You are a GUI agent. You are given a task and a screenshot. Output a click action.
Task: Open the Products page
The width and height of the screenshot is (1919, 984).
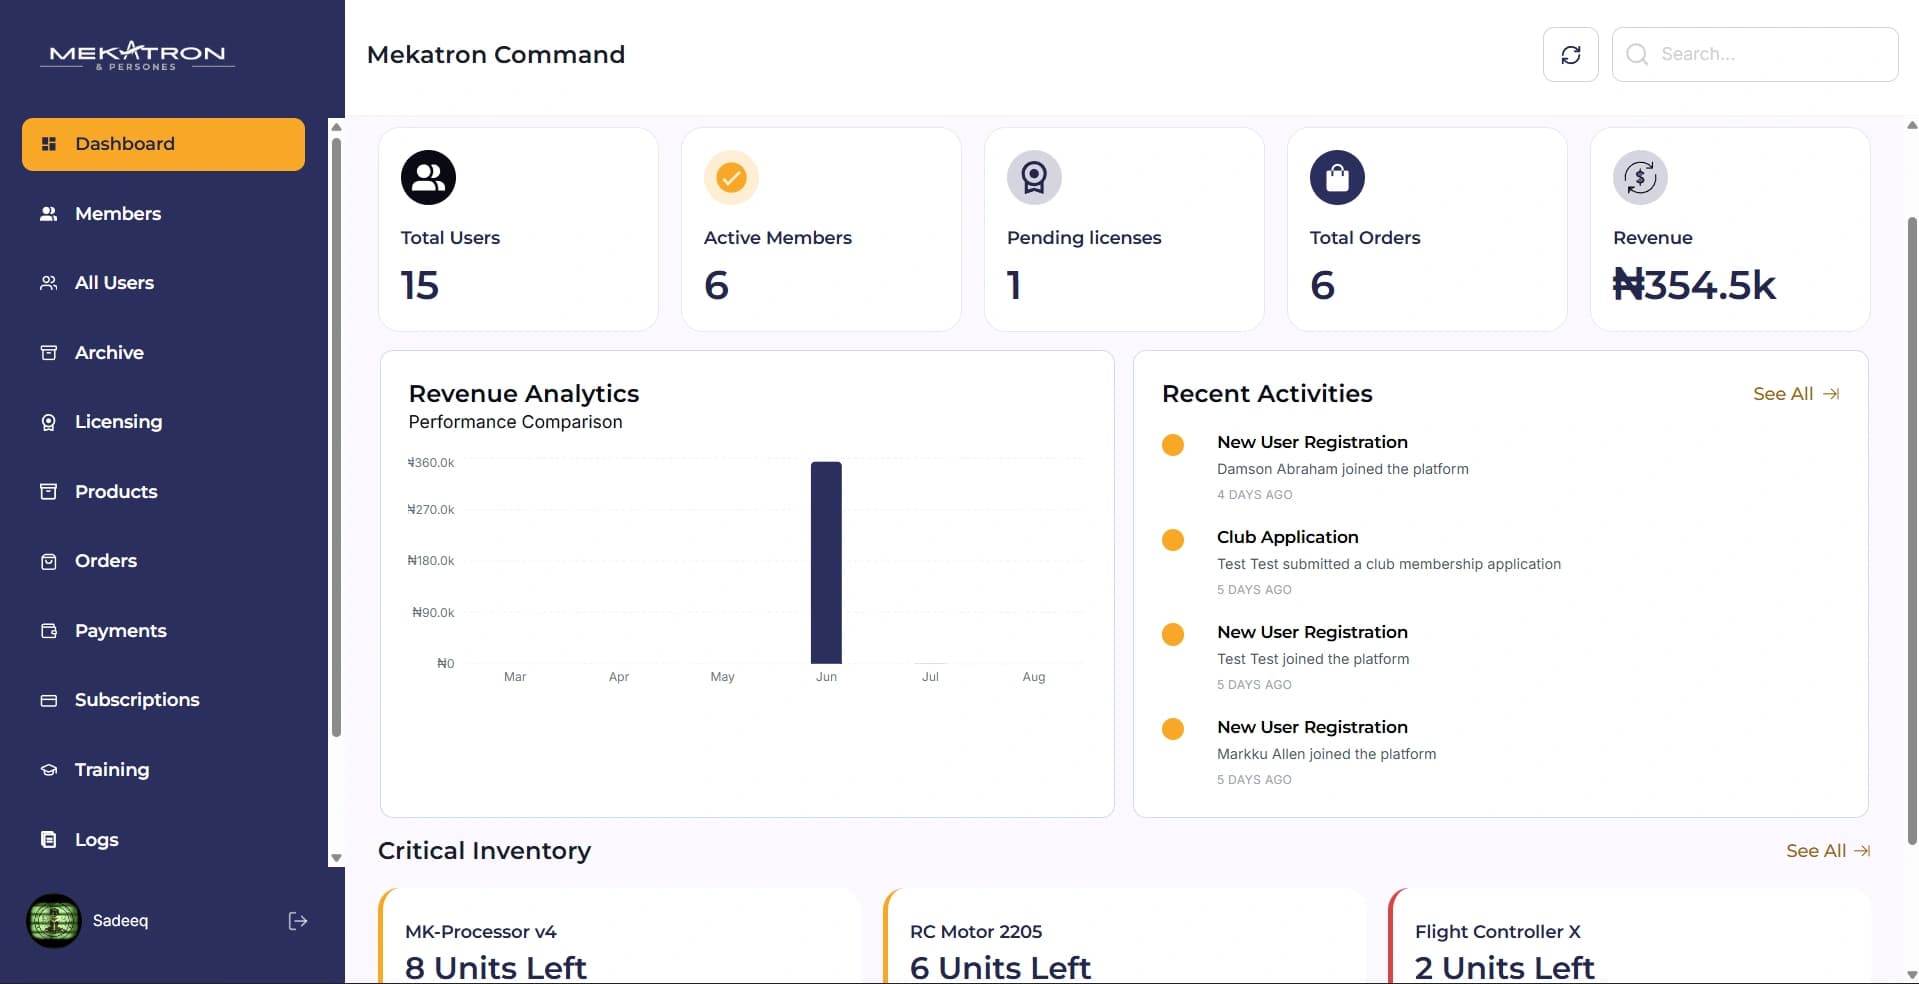(163, 491)
